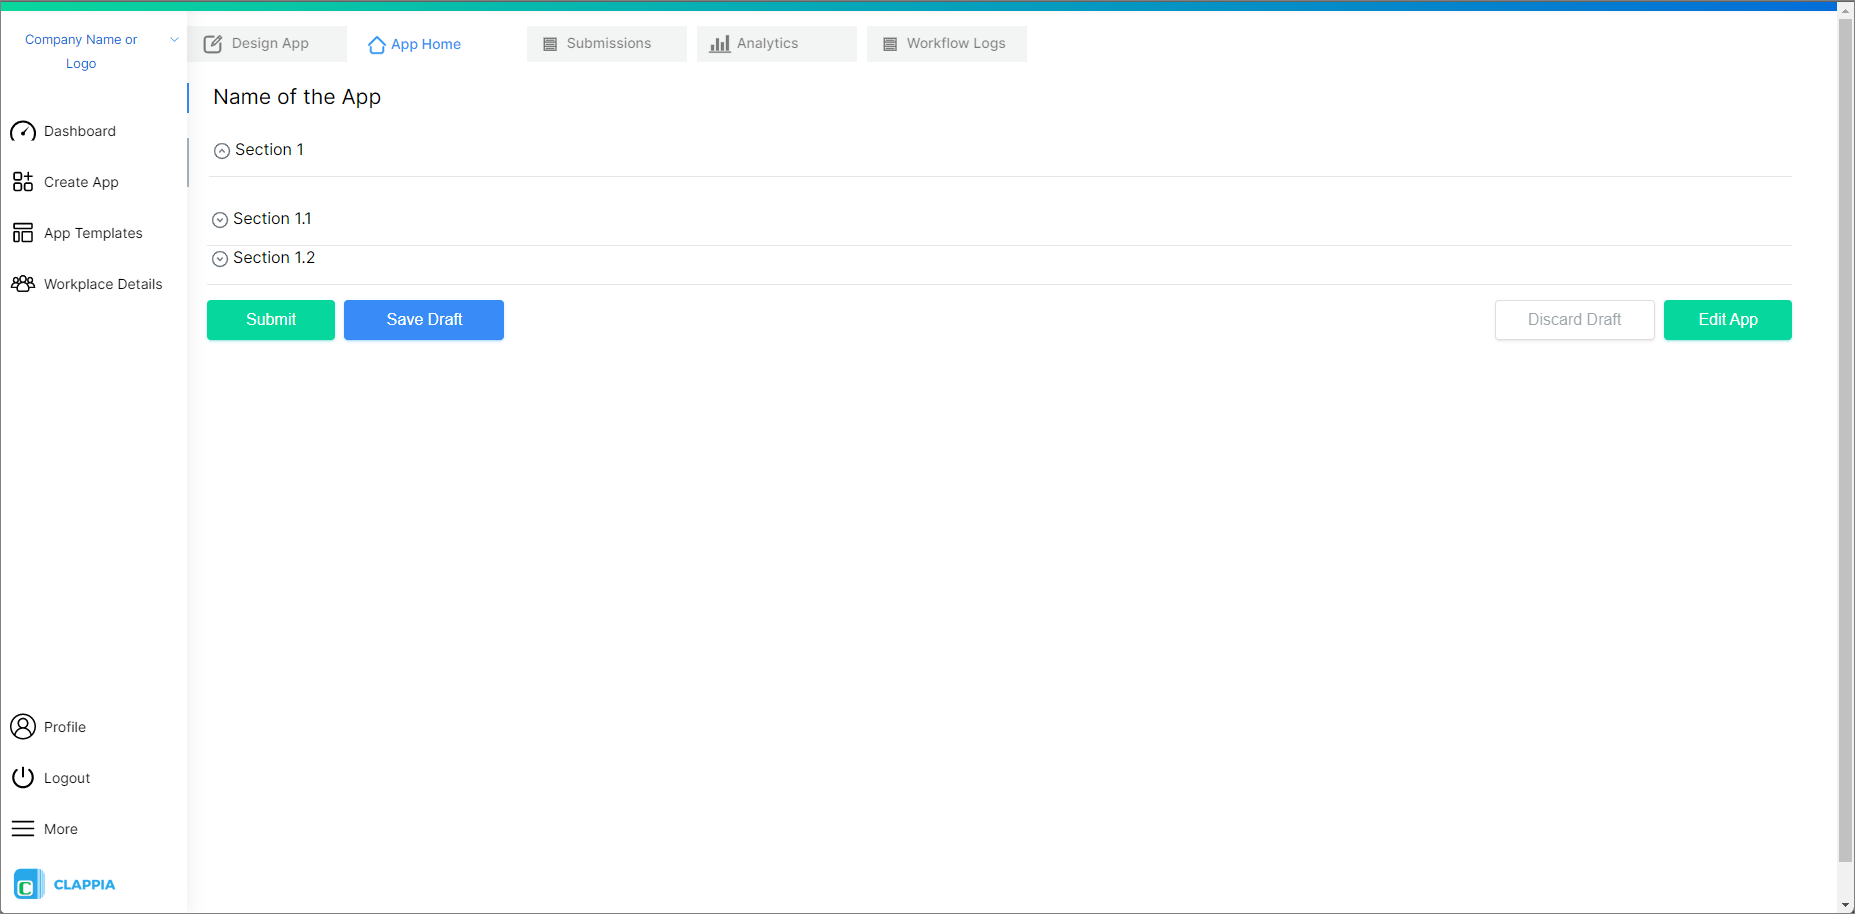The width and height of the screenshot is (1855, 914).
Task: Open the Company Name dropdown arrow
Action: [x=174, y=39]
